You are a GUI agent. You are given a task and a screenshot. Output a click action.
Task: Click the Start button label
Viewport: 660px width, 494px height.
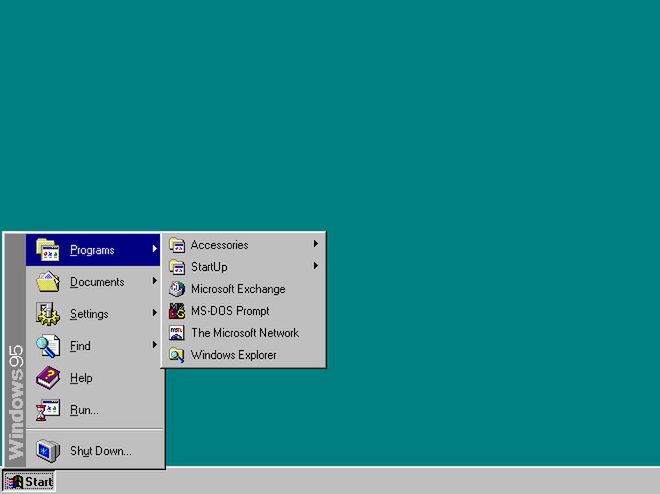tap(39, 482)
